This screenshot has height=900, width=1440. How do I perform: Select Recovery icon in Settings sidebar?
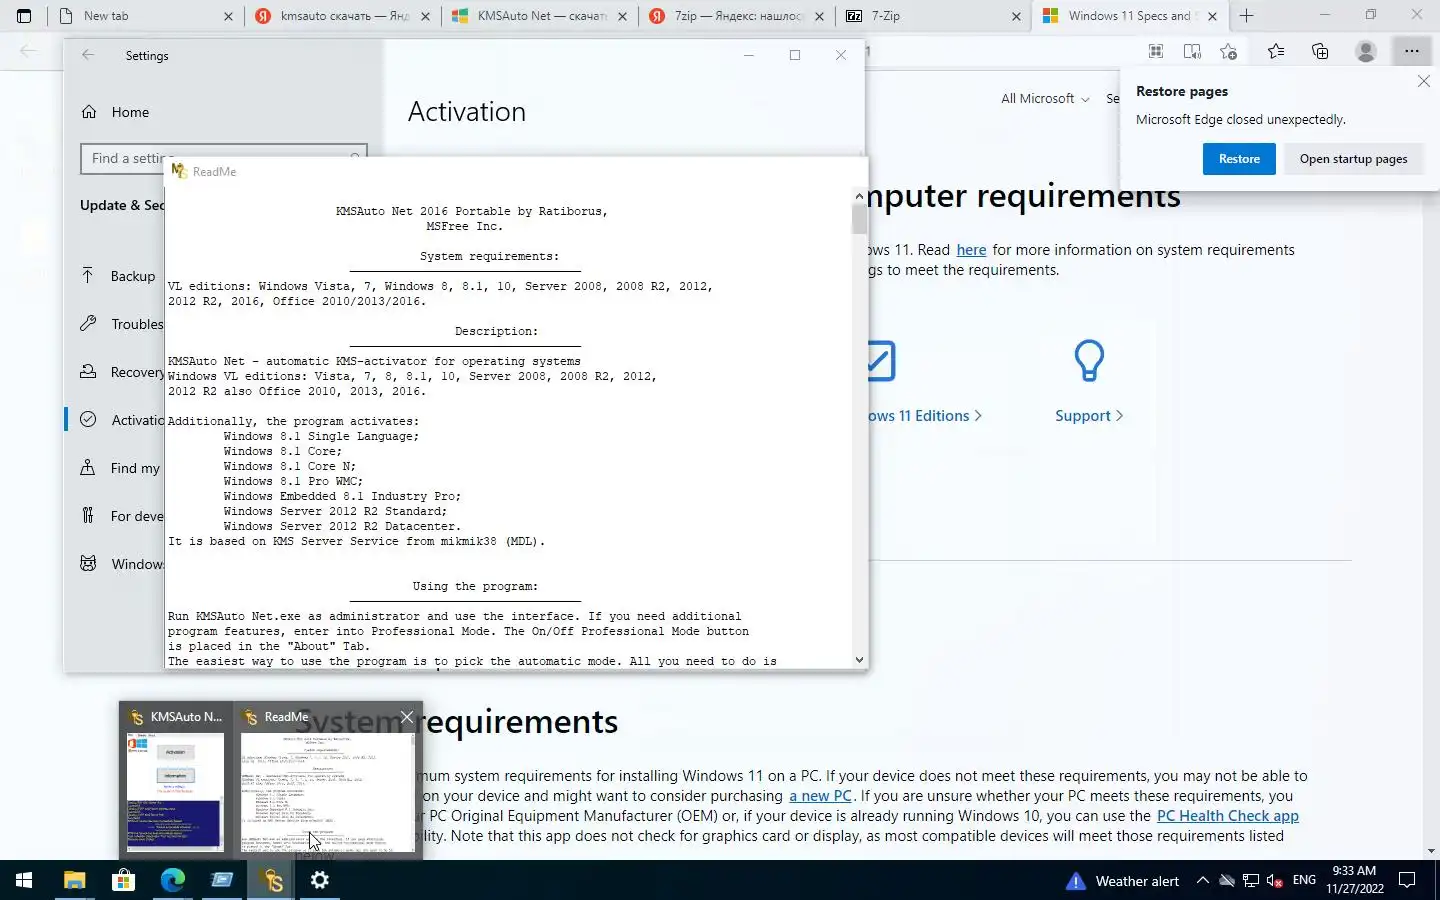click(88, 372)
